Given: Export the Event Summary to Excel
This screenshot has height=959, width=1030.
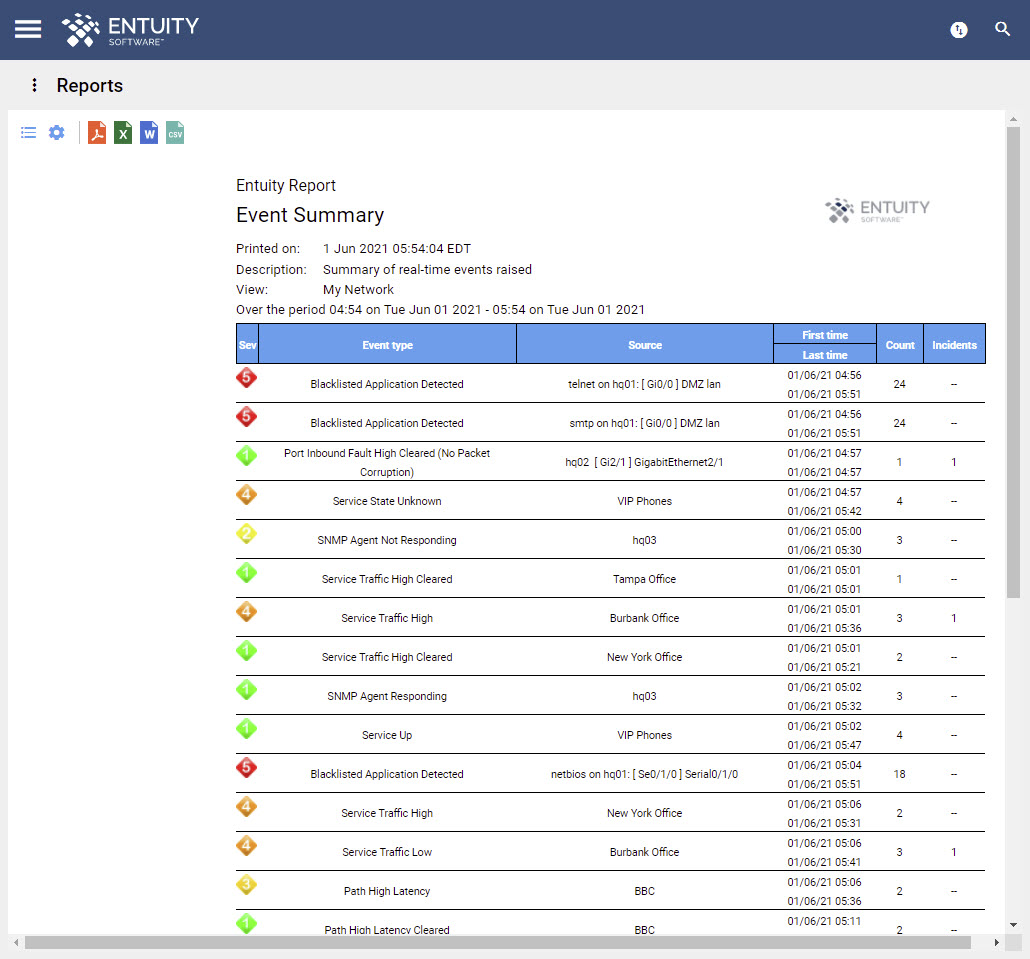Looking at the screenshot, I should (122, 132).
